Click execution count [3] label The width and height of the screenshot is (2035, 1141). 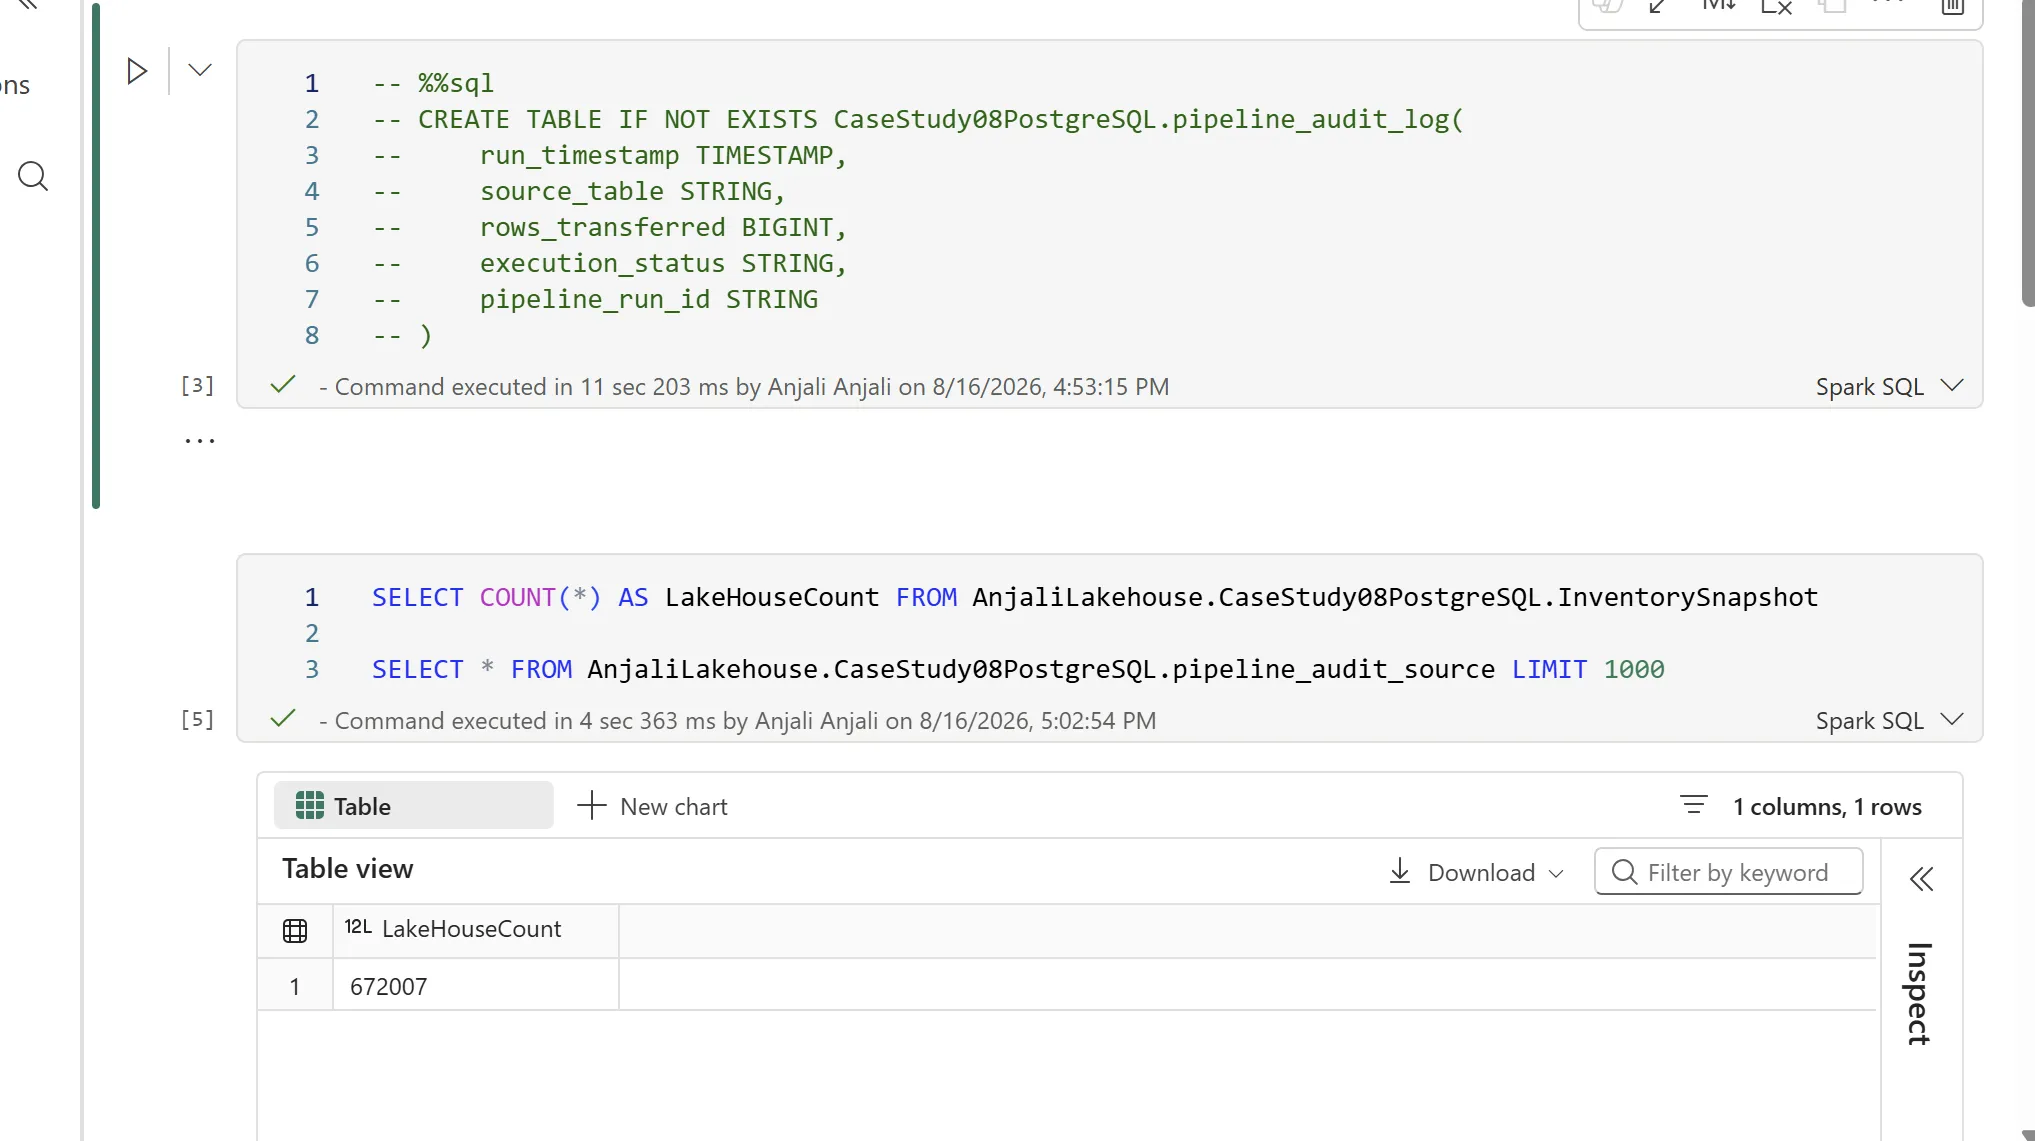pos(197,385)
